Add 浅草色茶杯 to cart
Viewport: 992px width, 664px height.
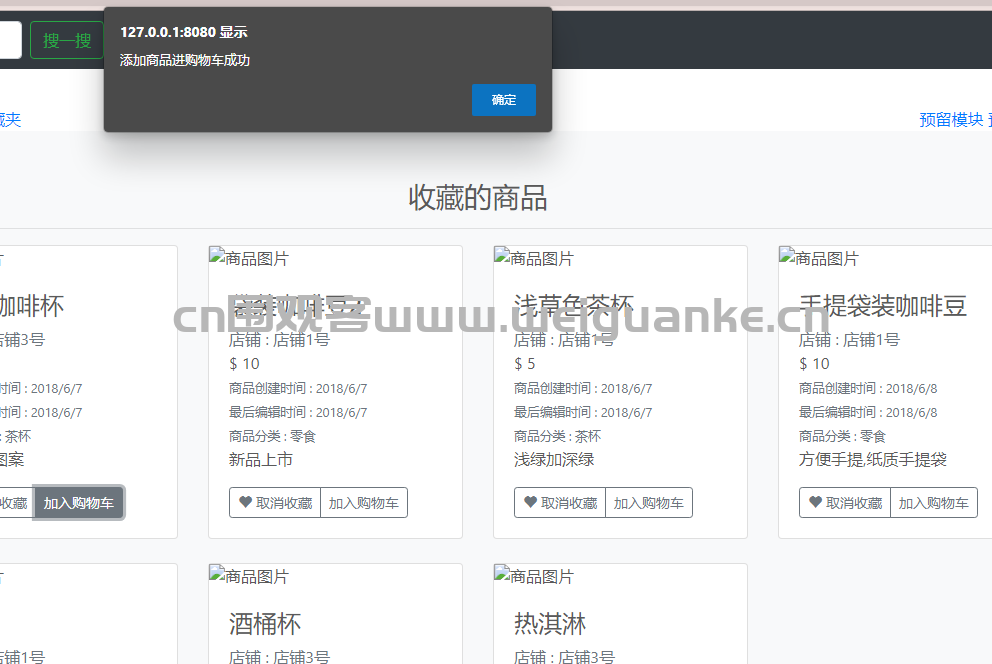(648, 503)
